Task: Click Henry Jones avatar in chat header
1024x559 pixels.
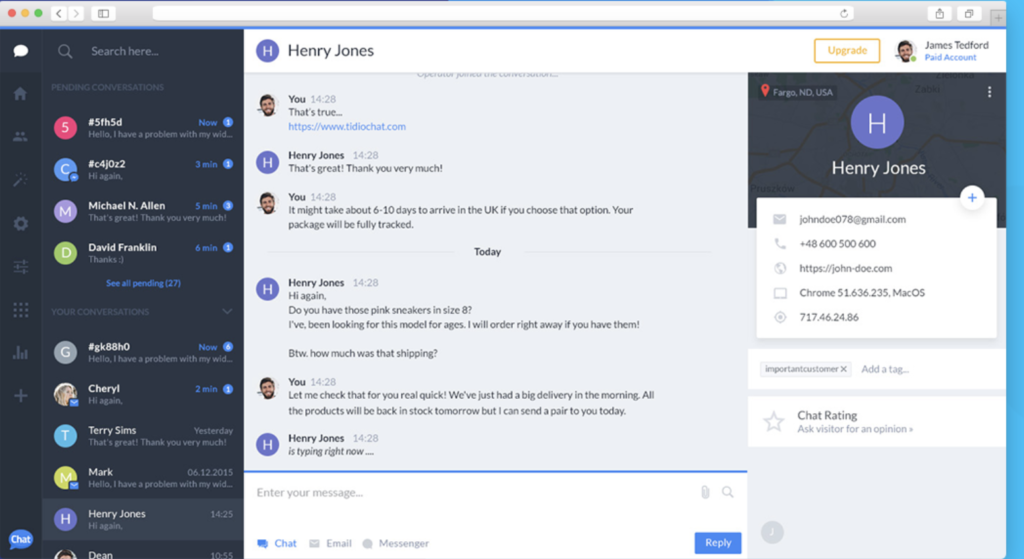Action: [x=267, y=50]
